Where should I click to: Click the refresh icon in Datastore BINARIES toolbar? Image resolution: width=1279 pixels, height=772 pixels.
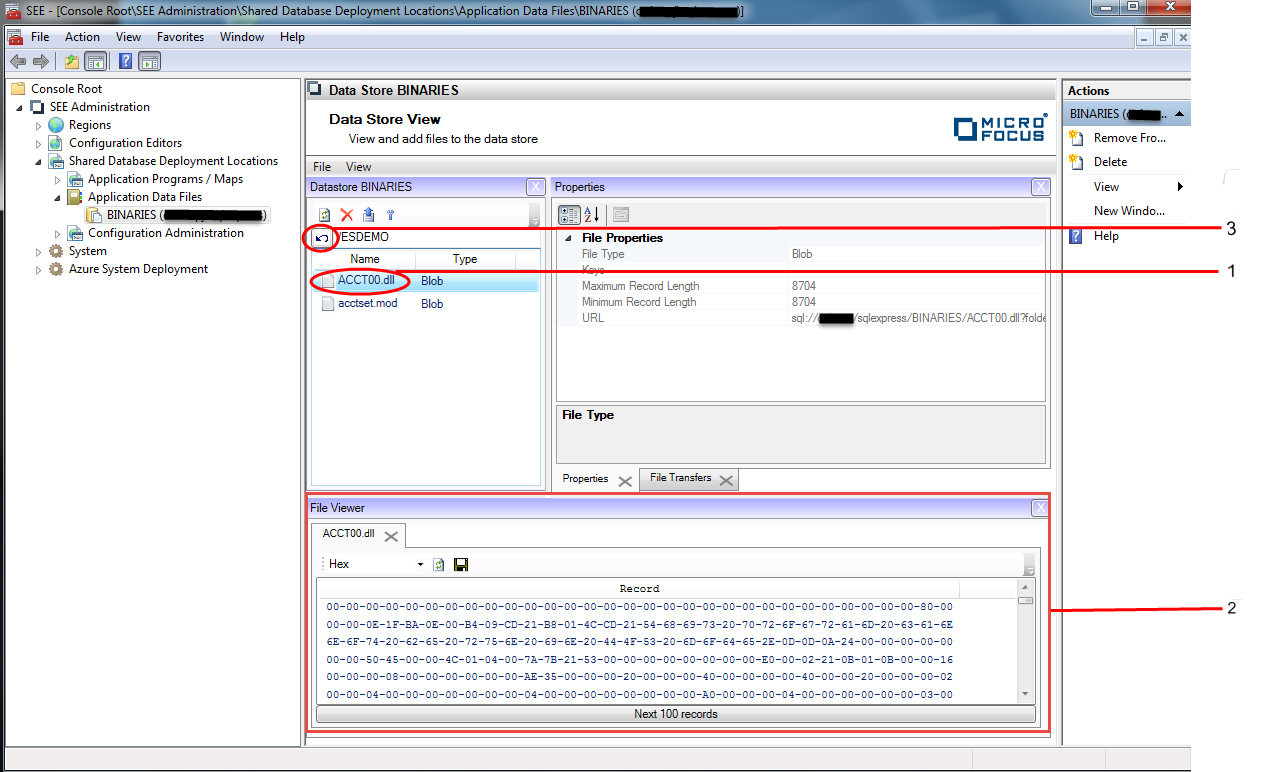coord(325,215)
